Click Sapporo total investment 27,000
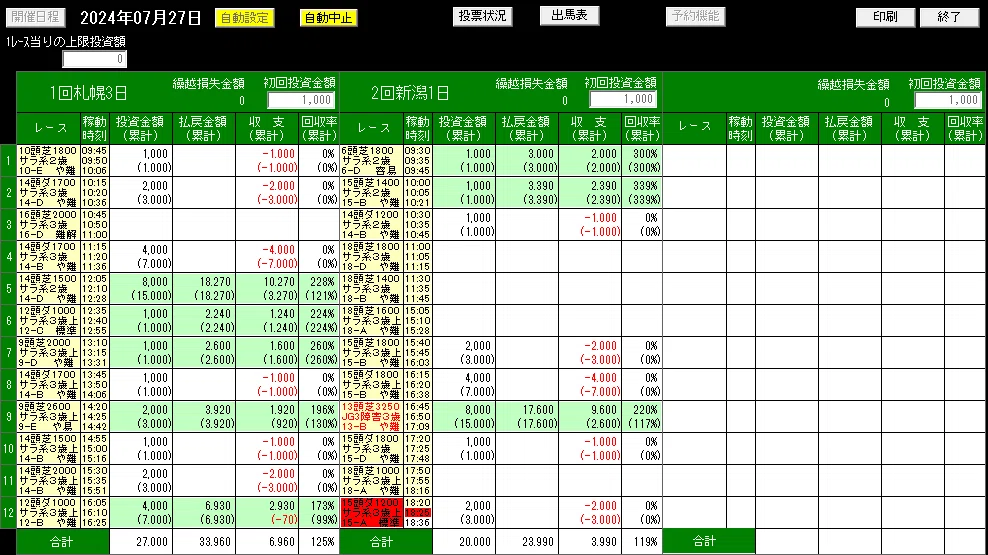988x555 pixels. (151, 542)
